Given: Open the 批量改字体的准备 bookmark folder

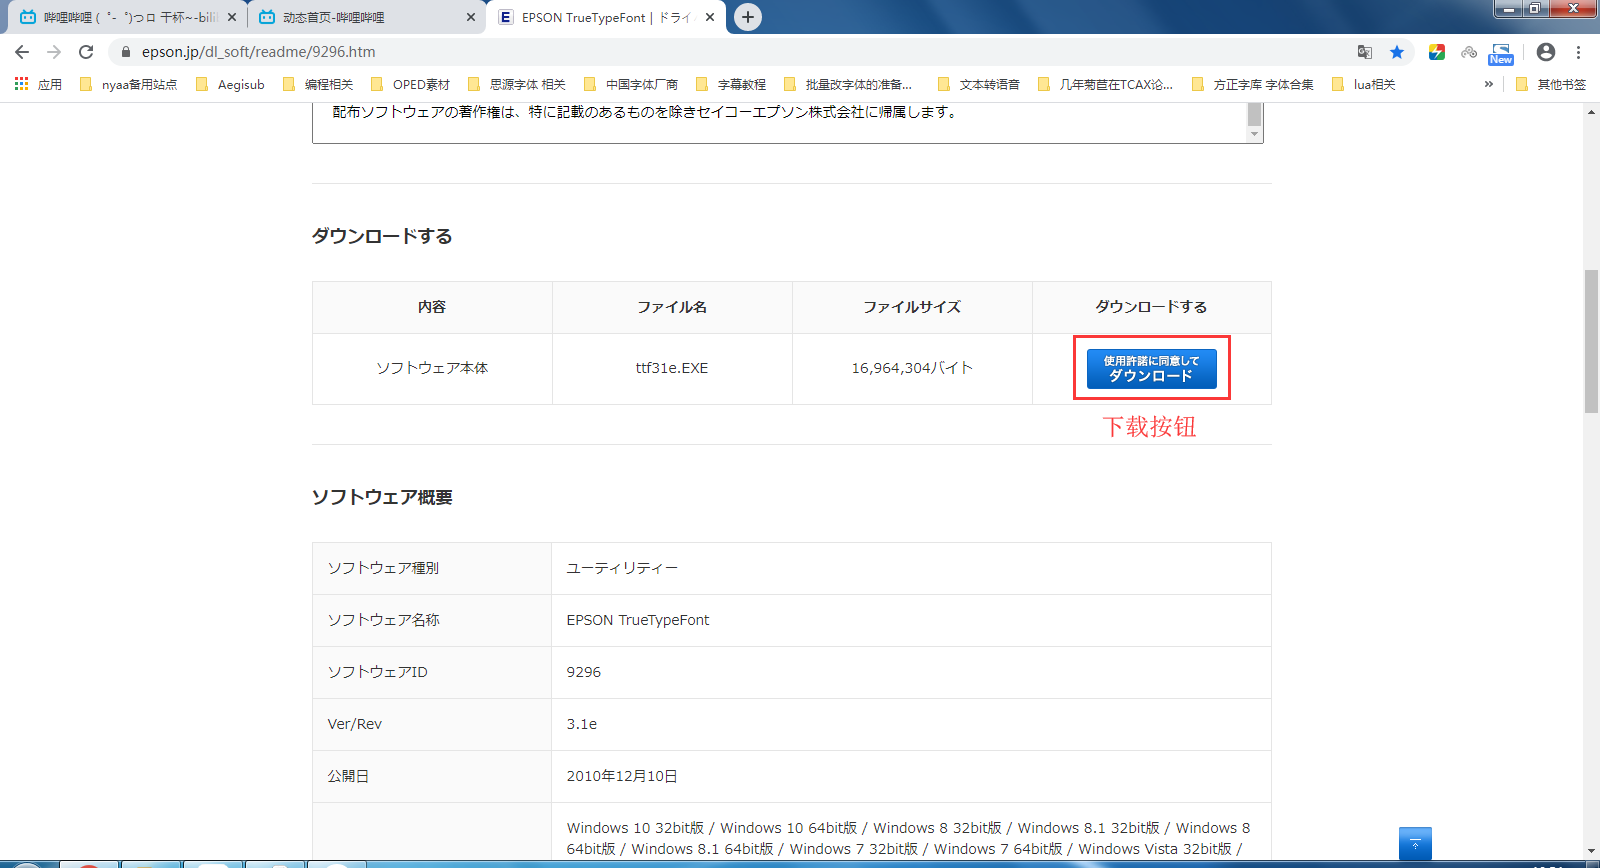Looking at the screenshot, I should point(848,85).
